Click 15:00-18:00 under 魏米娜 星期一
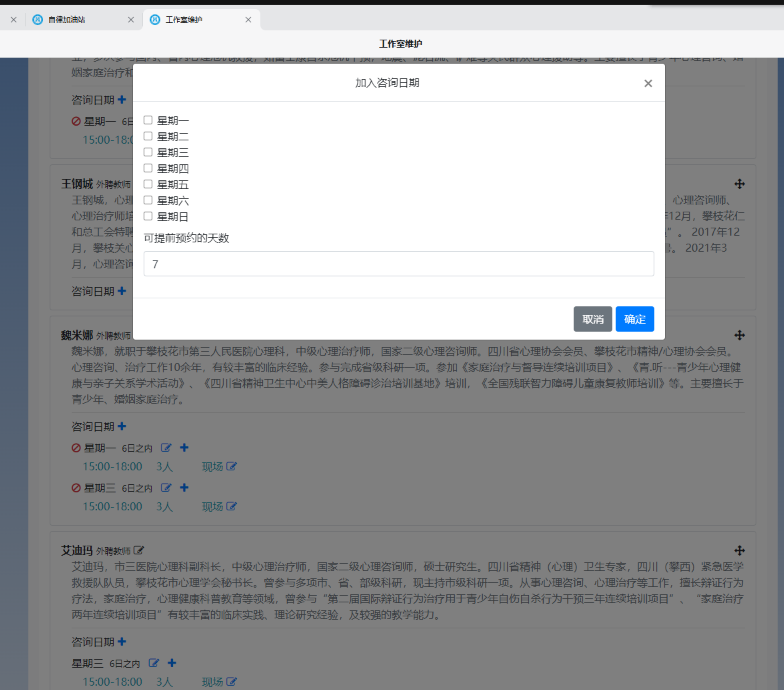This screenshot has width=784, height=690. coord(112,466)
